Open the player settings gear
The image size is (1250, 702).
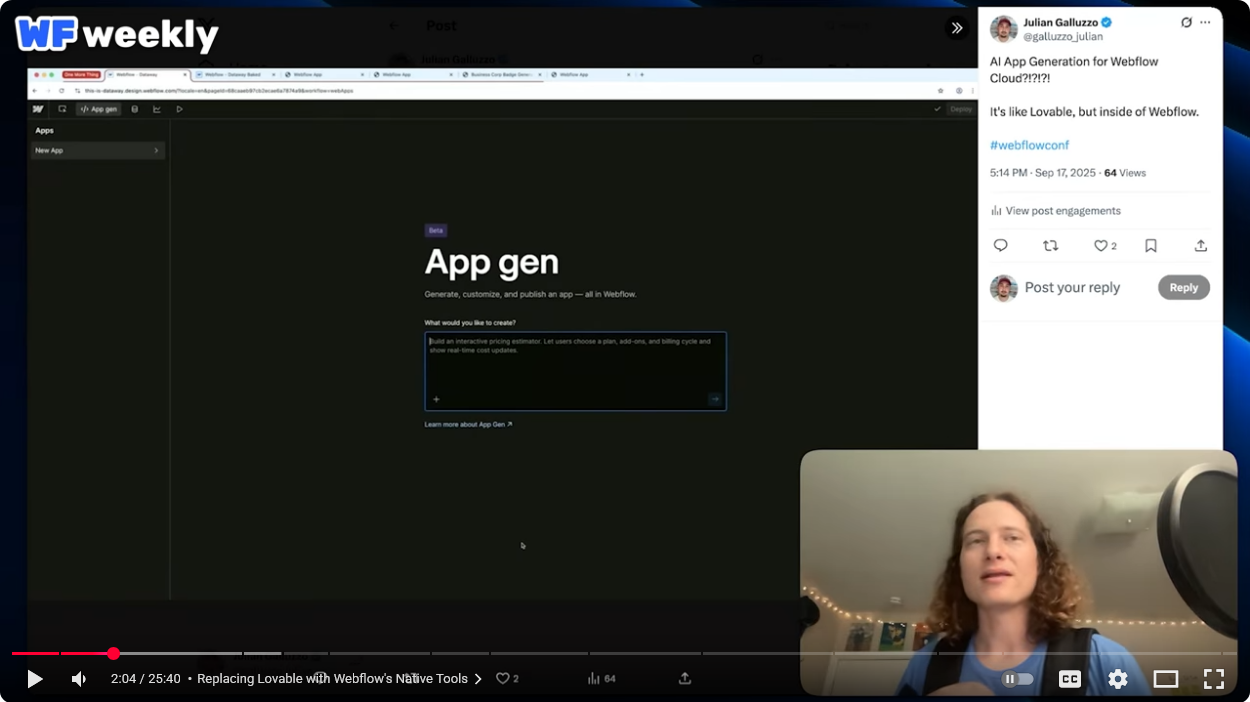pos(1118,679)
